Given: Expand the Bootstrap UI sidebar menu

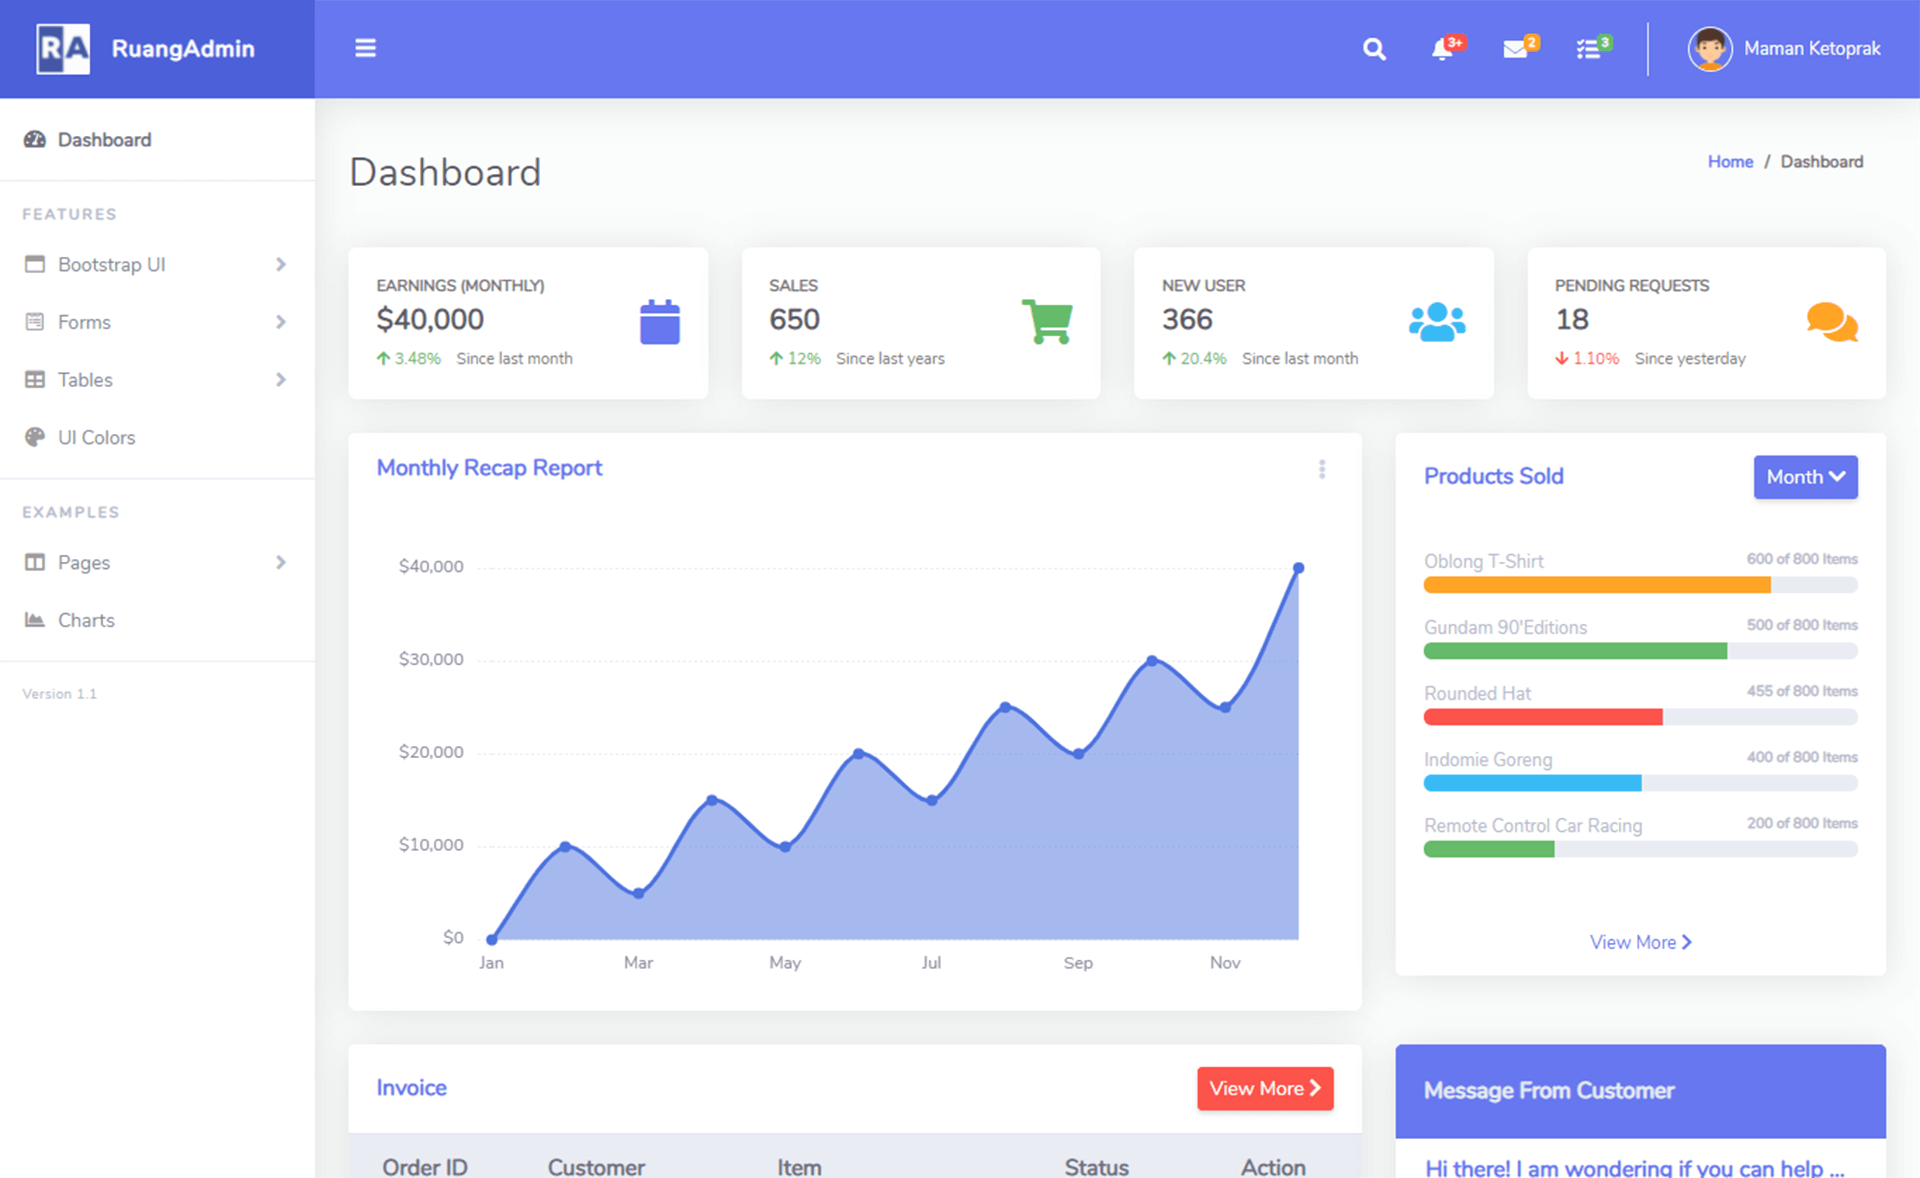Looking at the screenshot, I should pyautogui.click(x=154, y=263).
